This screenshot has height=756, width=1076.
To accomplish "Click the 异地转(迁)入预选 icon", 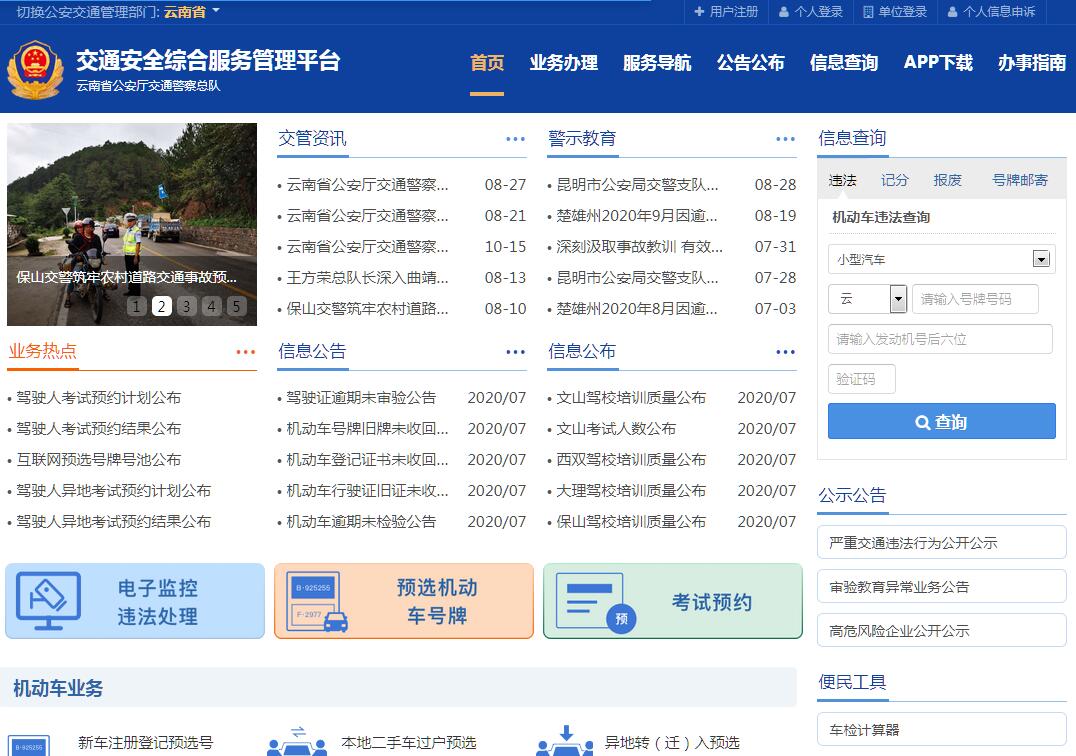I will point(566,741).
